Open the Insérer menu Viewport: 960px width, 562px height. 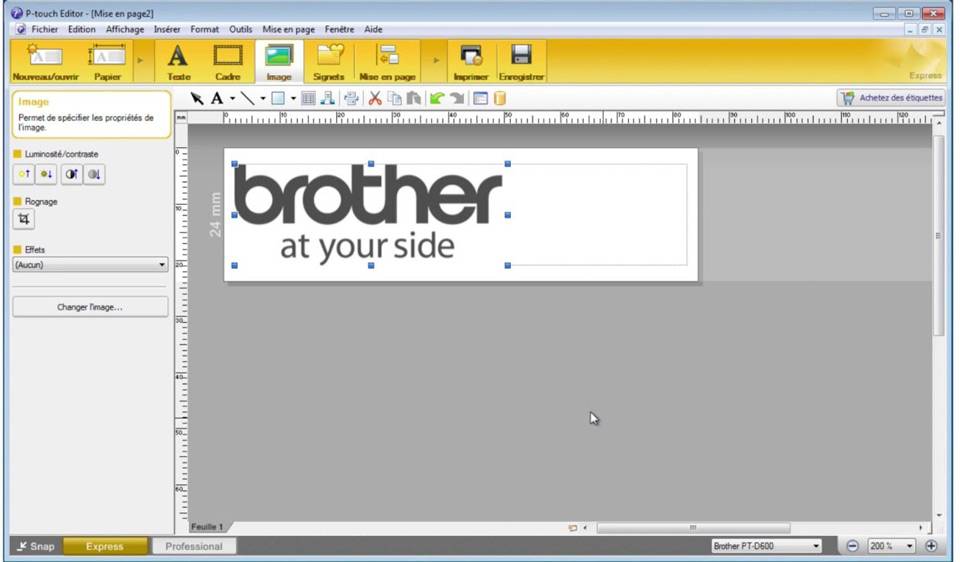coord(167,29)
